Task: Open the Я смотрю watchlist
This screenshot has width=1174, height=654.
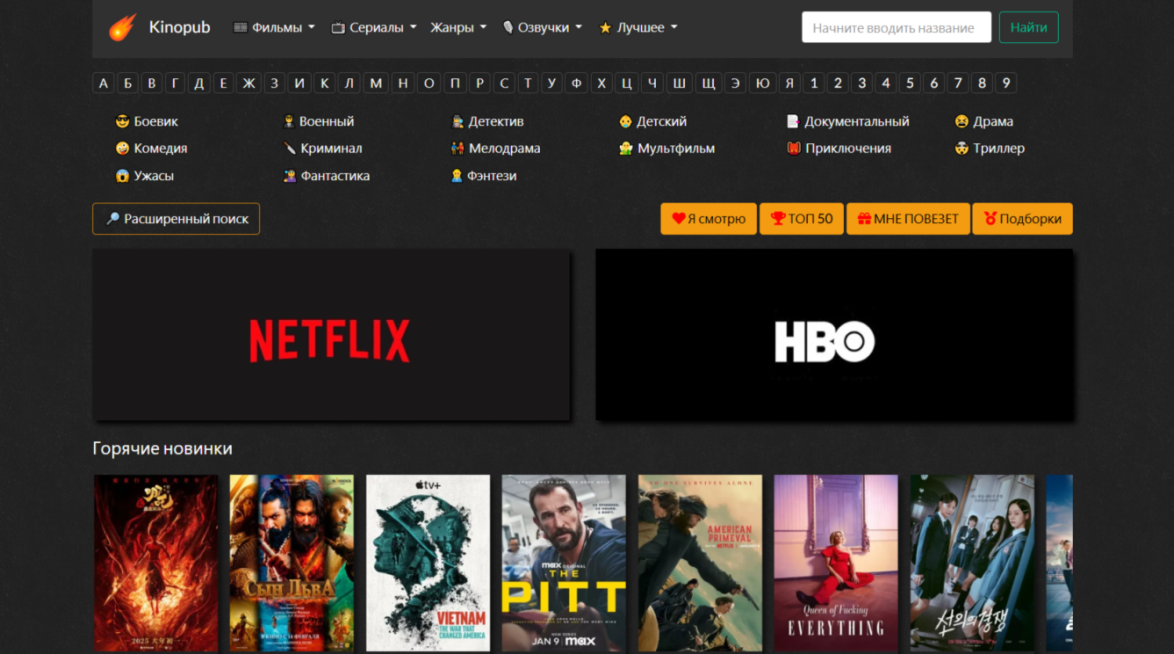Action: coord(708,219)
